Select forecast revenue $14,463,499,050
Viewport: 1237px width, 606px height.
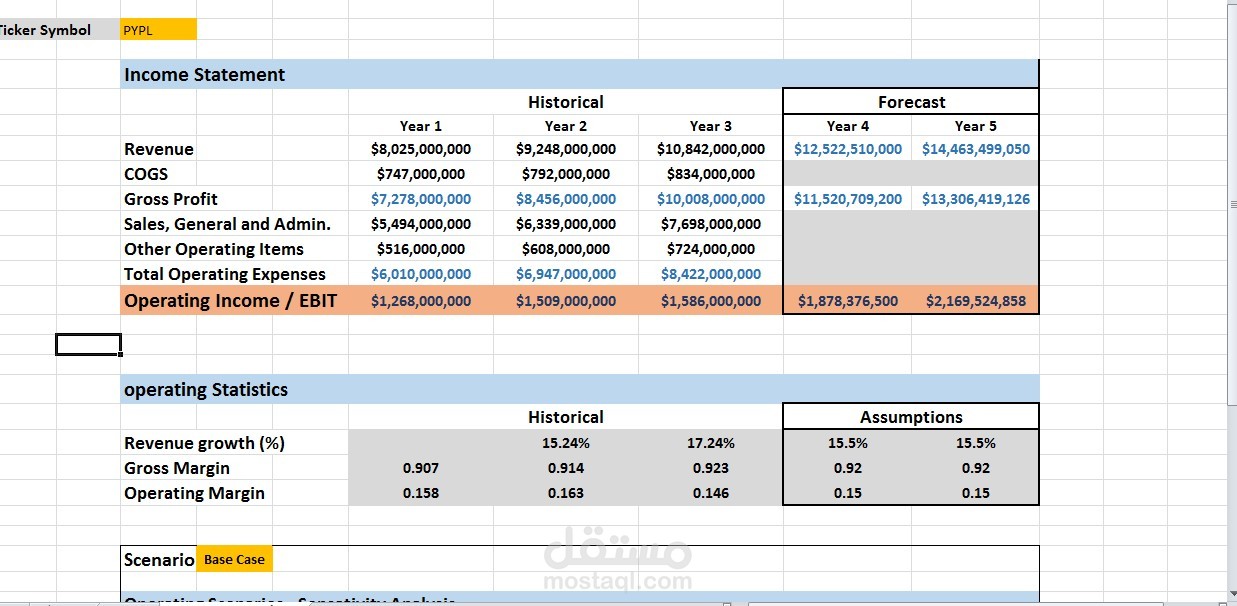[x=976, y=149]
